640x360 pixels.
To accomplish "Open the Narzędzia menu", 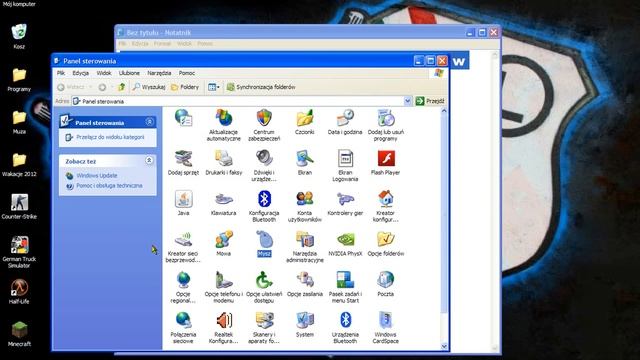I will point(159,73).
